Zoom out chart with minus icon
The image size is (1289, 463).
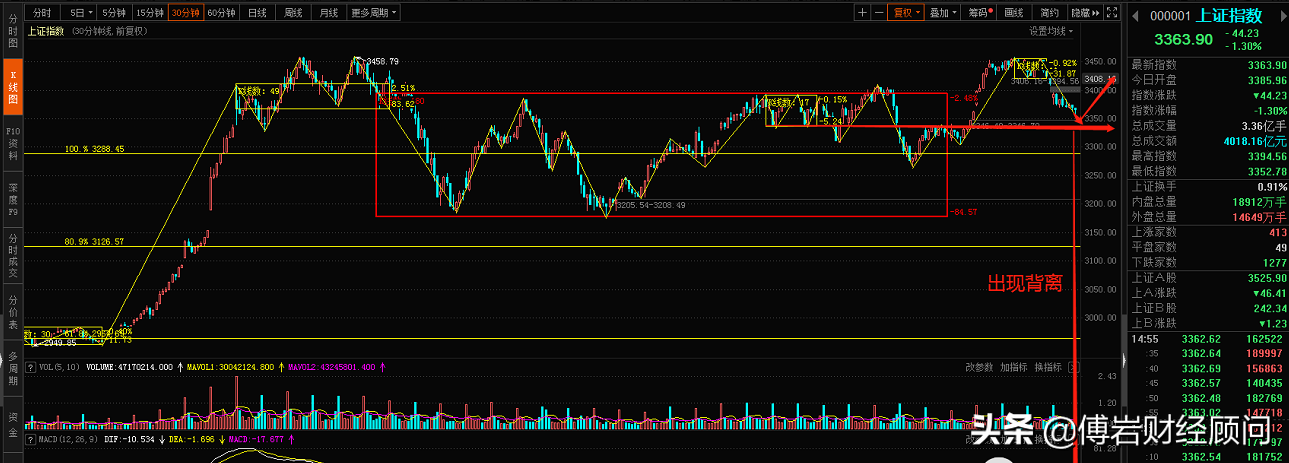878,13
